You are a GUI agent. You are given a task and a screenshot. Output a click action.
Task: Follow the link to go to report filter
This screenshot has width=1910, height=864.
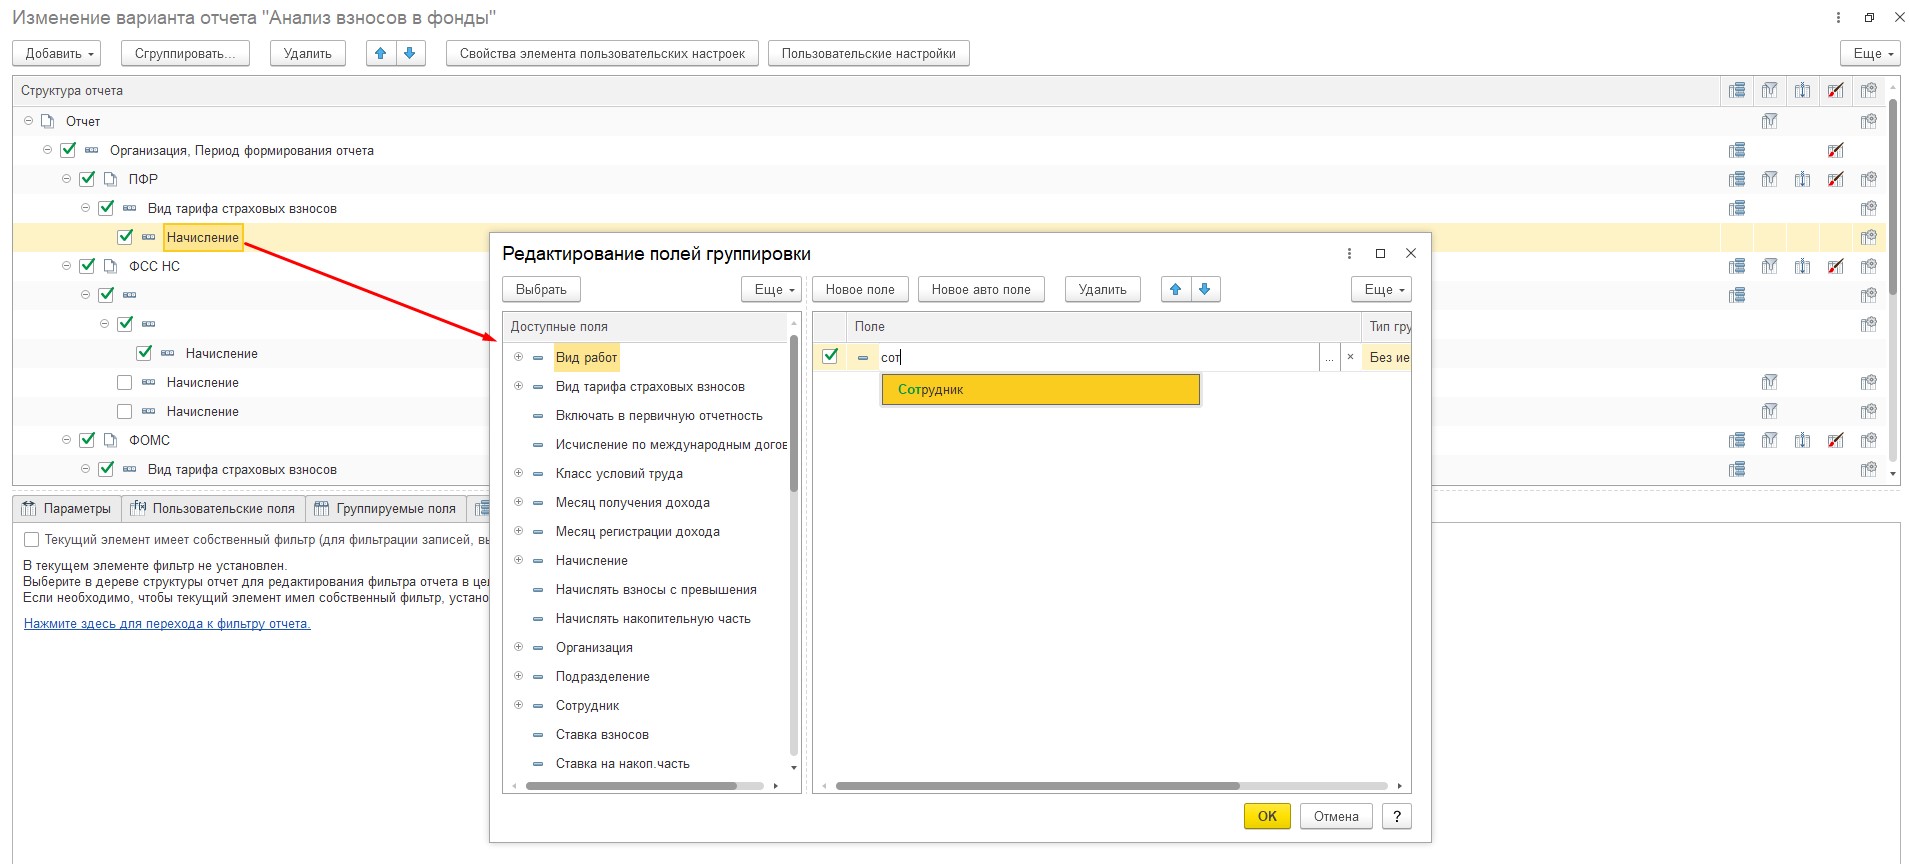point(167,624)
